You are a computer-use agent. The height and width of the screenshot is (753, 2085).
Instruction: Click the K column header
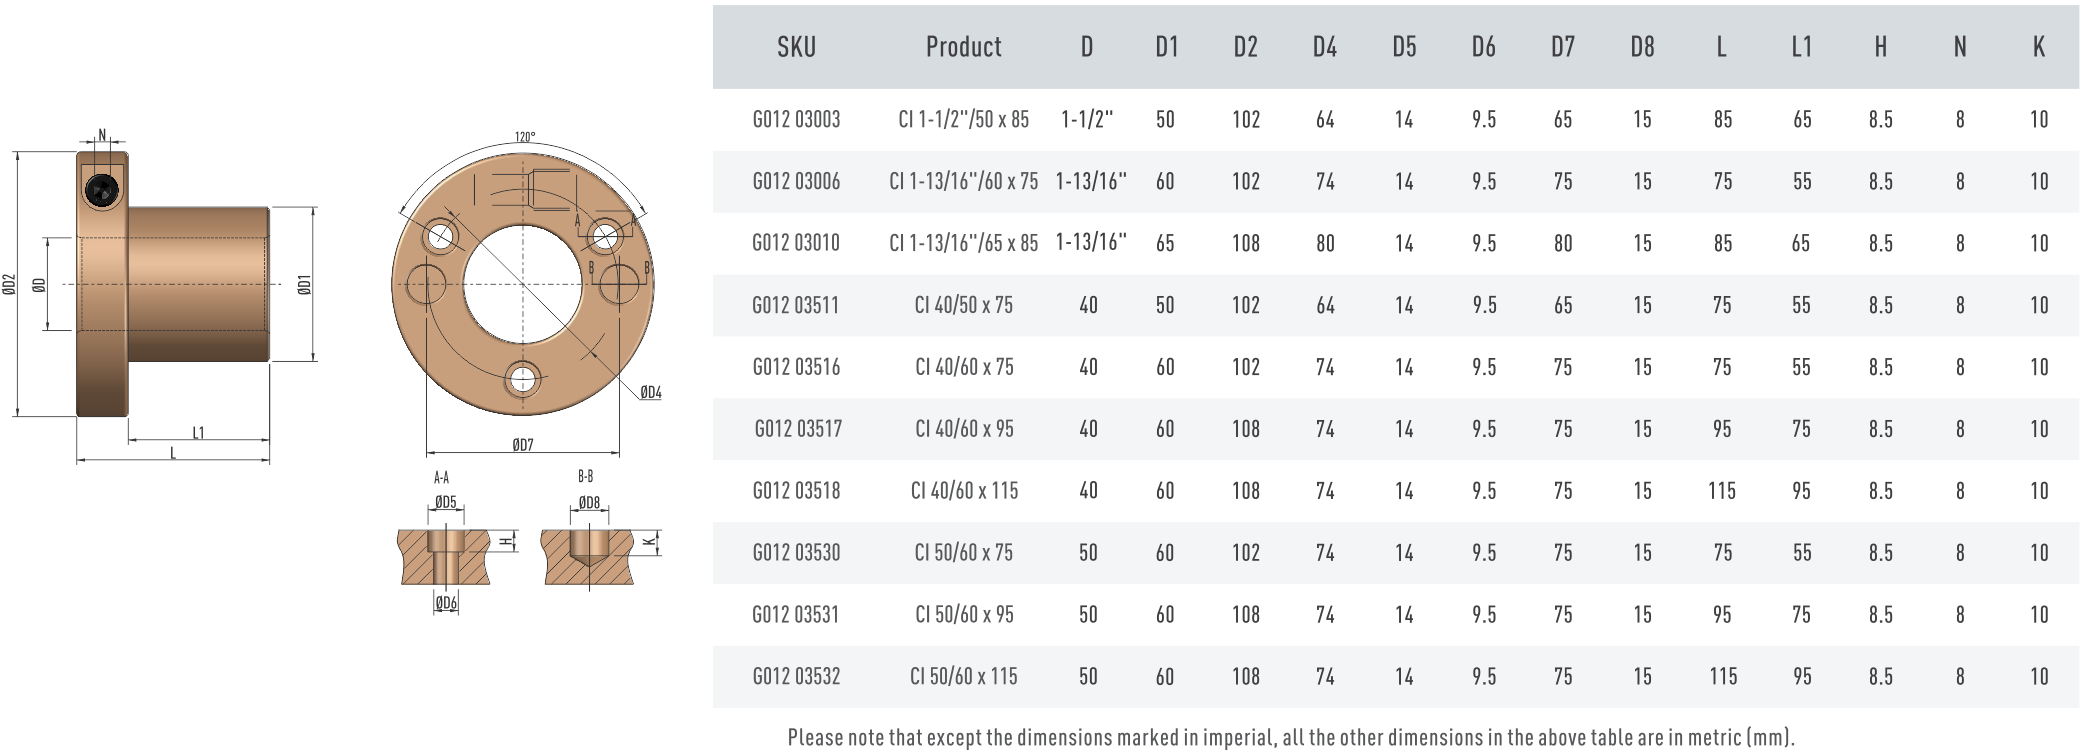pyautogui.click(x=2039, y=47)
